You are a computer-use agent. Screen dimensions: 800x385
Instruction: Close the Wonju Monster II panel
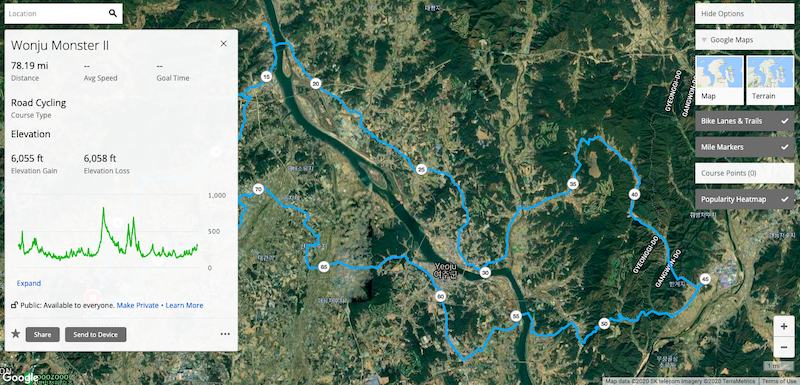tap(223, 44)
